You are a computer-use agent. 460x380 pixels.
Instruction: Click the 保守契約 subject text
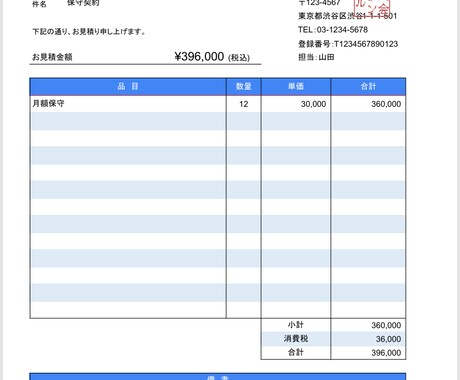tap(83, 3)
